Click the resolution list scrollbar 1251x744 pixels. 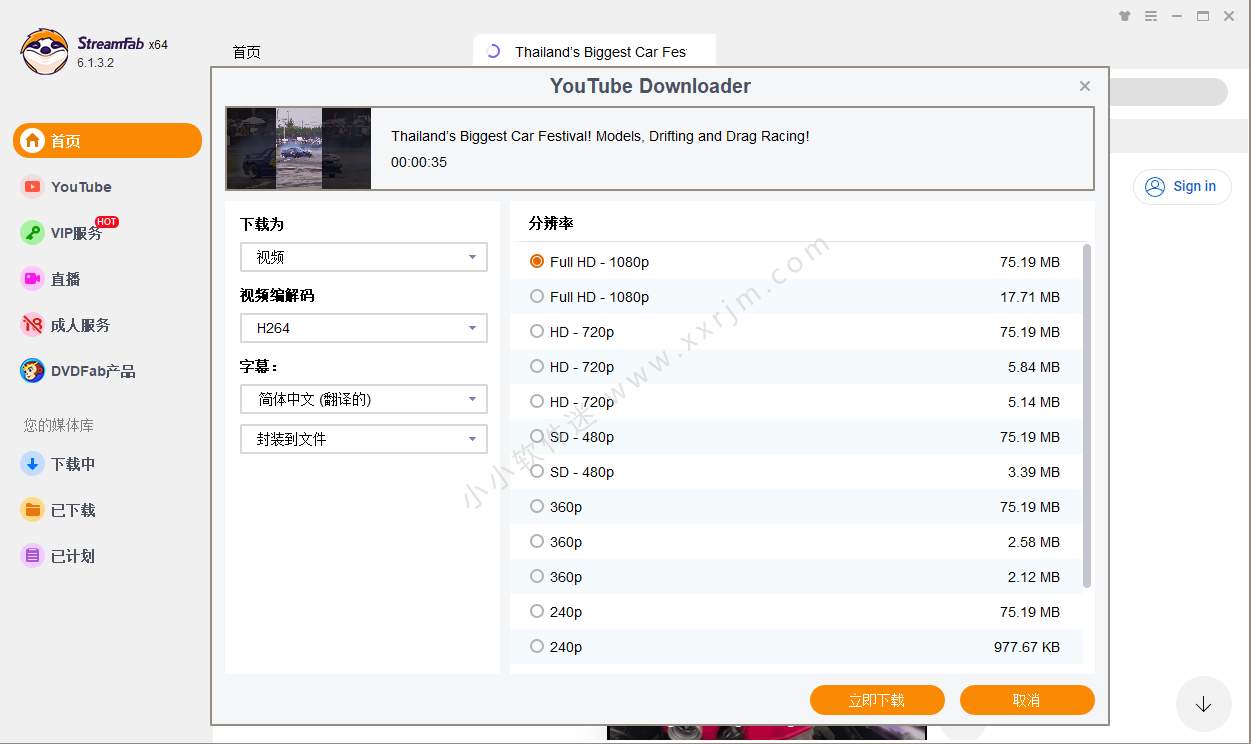pyautogui.click(x=1087, y=415)
